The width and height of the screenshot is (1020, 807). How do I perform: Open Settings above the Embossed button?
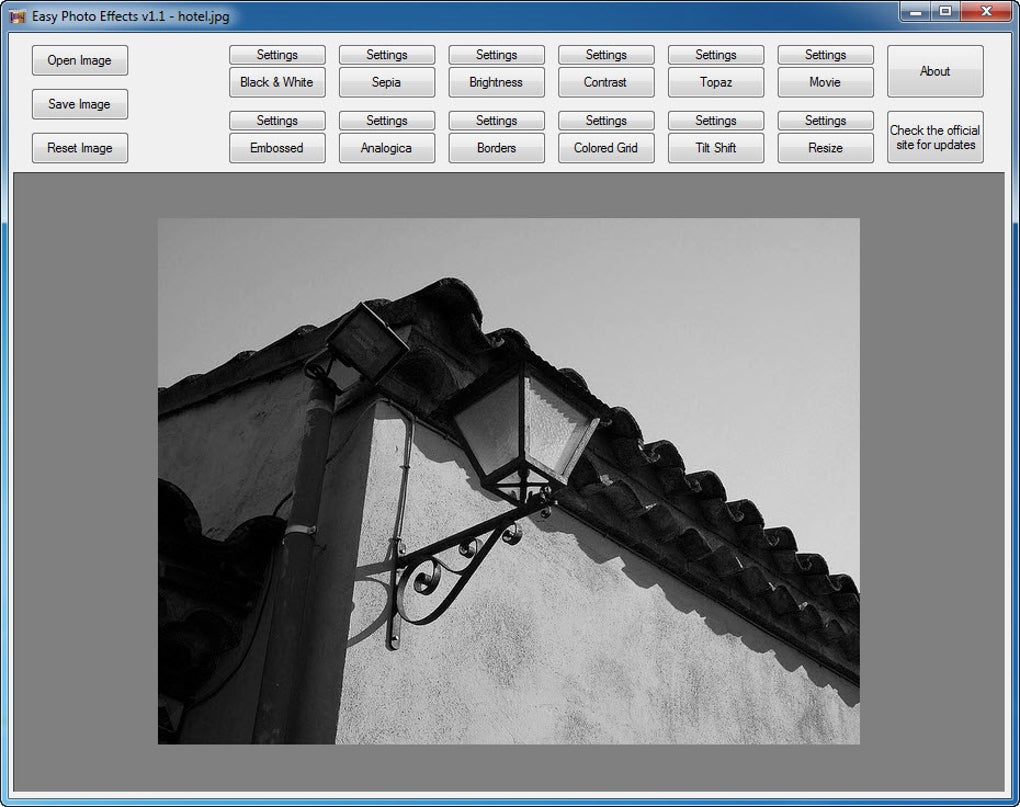tap(276, 120)
